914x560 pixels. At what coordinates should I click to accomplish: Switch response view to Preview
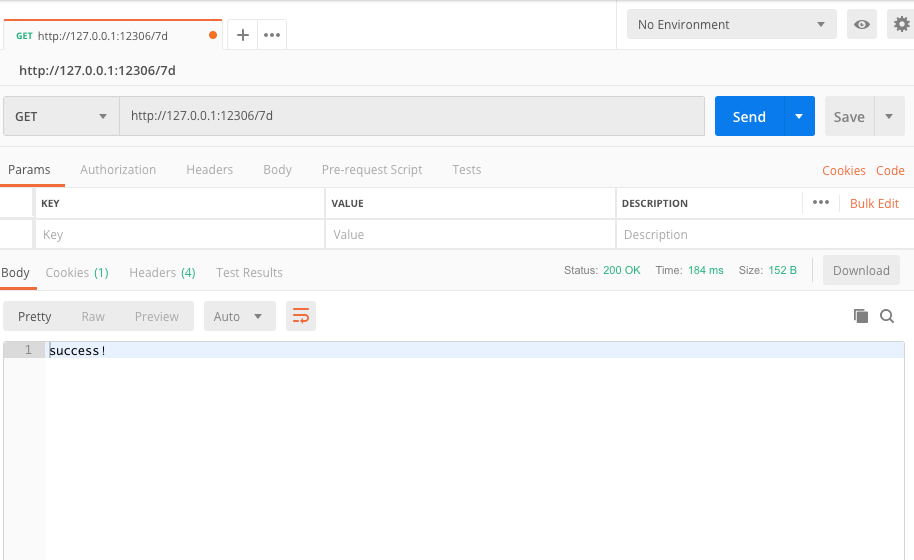[156, 316]
